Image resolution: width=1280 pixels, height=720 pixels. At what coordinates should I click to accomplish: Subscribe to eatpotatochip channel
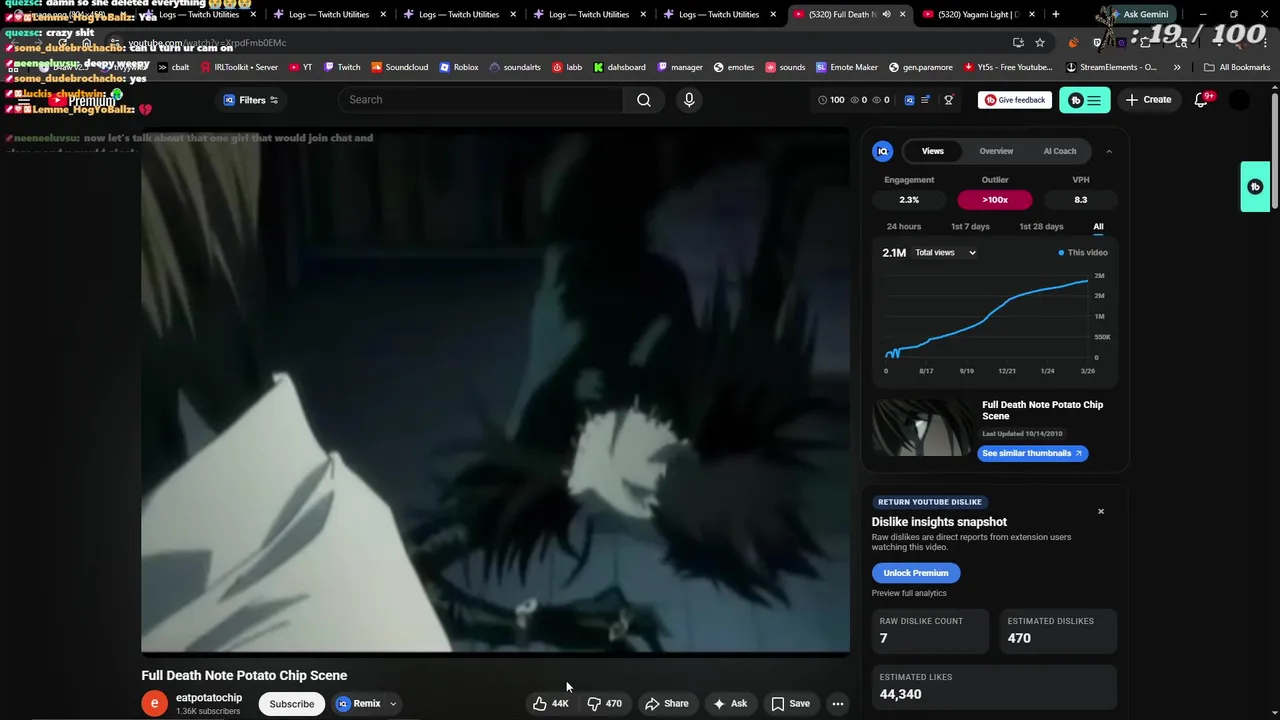[x=292, y=704]
